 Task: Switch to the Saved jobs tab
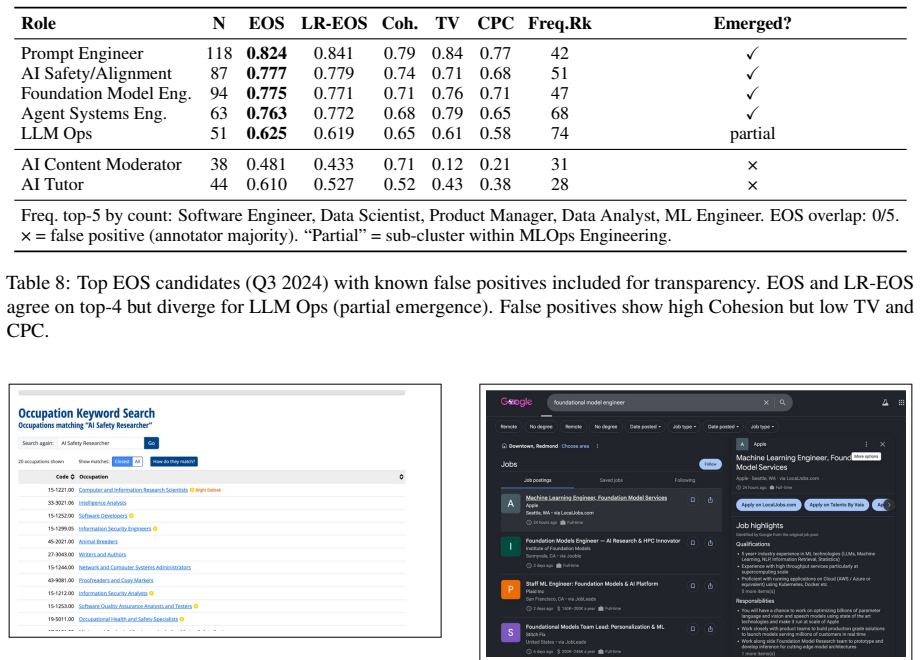click(611, 480)
